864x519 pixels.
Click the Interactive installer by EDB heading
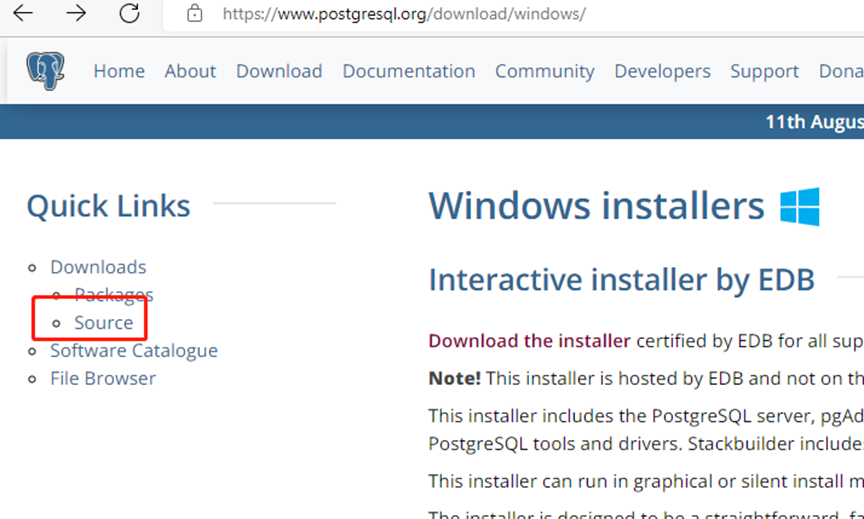coord(622,280)
